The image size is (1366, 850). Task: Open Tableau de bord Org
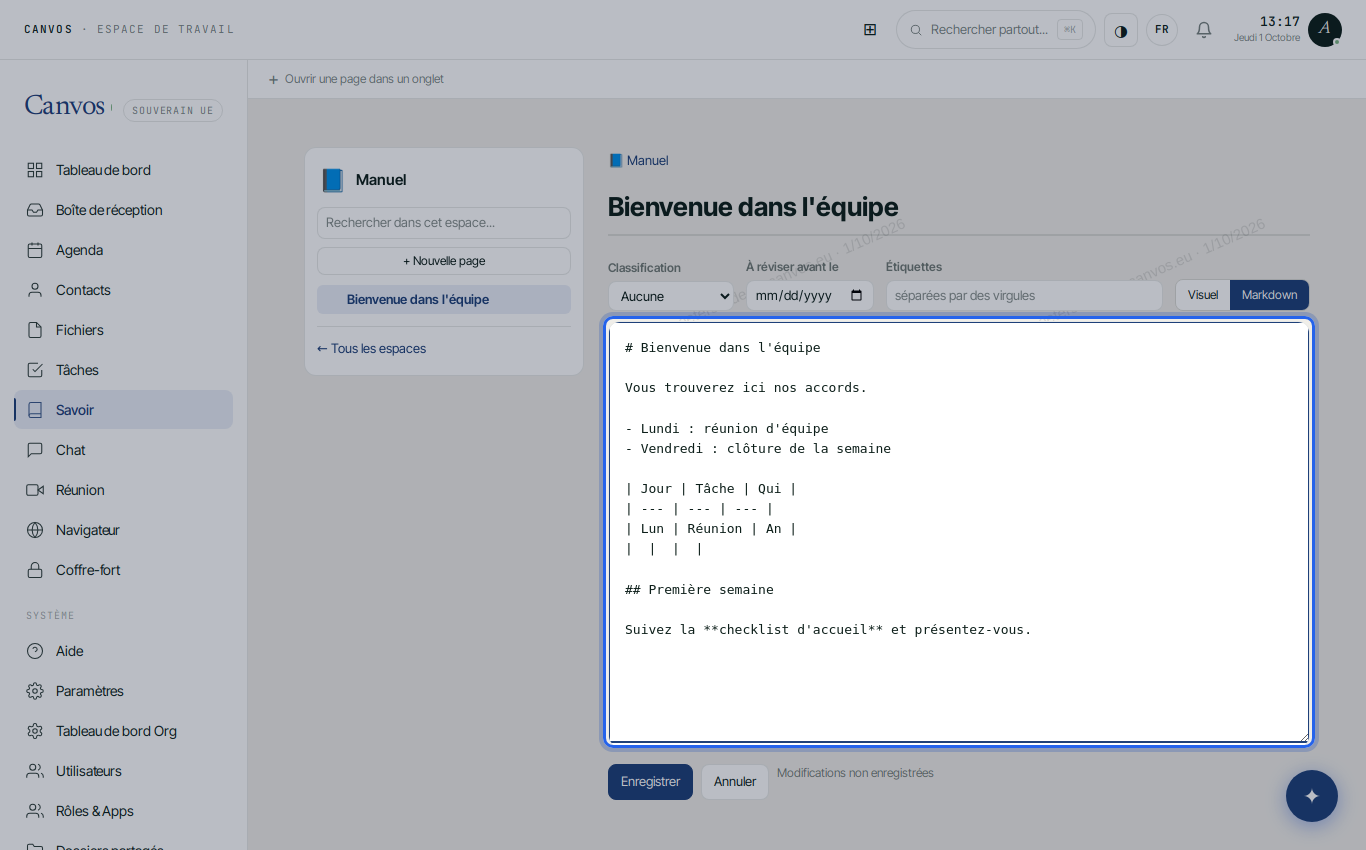123,731
